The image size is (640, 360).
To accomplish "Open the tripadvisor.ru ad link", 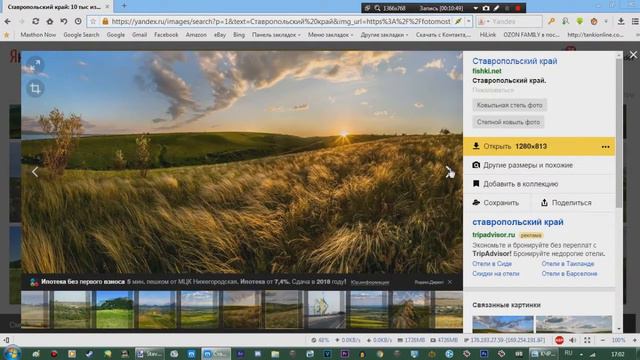I will click(x=493, y=235).
